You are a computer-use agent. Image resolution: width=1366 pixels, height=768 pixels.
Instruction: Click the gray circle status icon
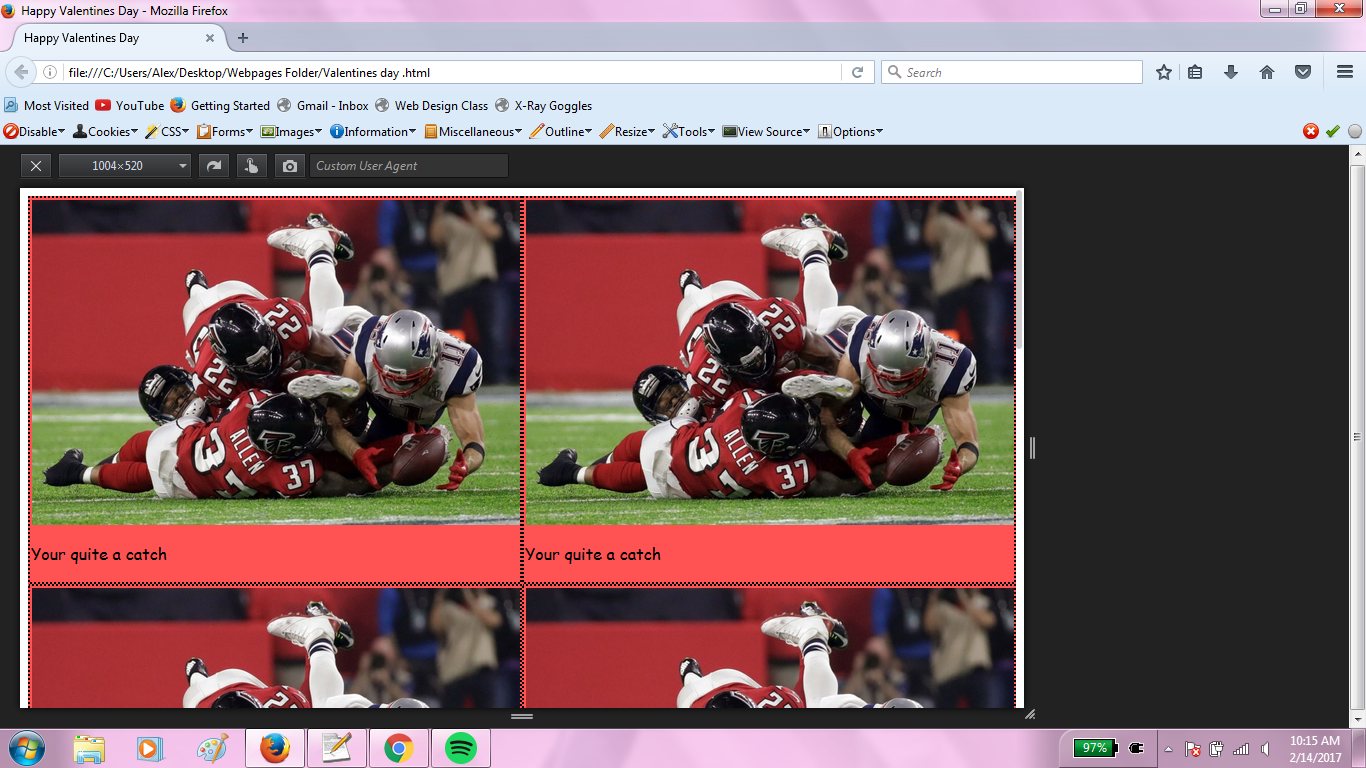pos(1355,131)
